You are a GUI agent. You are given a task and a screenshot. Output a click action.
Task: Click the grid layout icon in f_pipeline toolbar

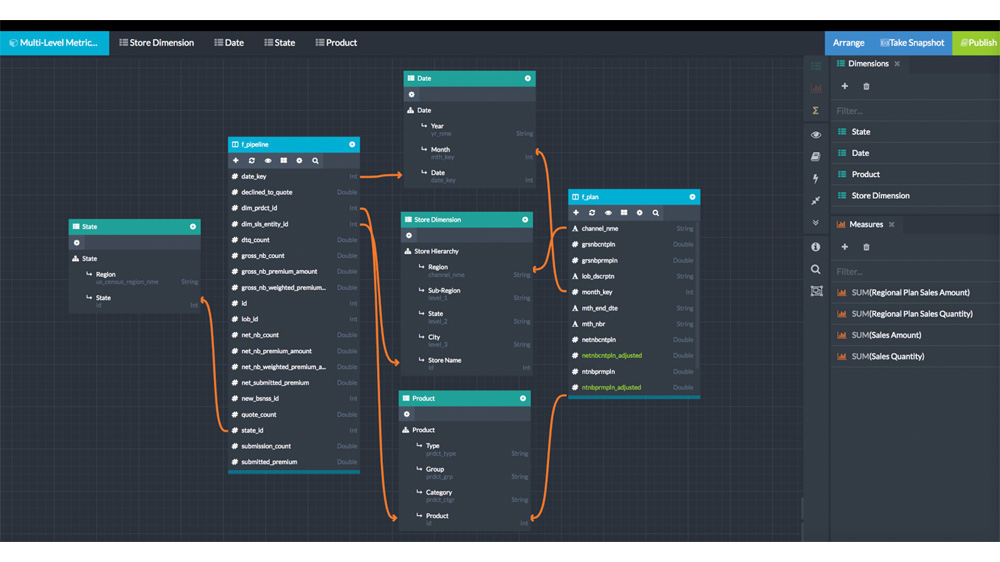(284, 160)
